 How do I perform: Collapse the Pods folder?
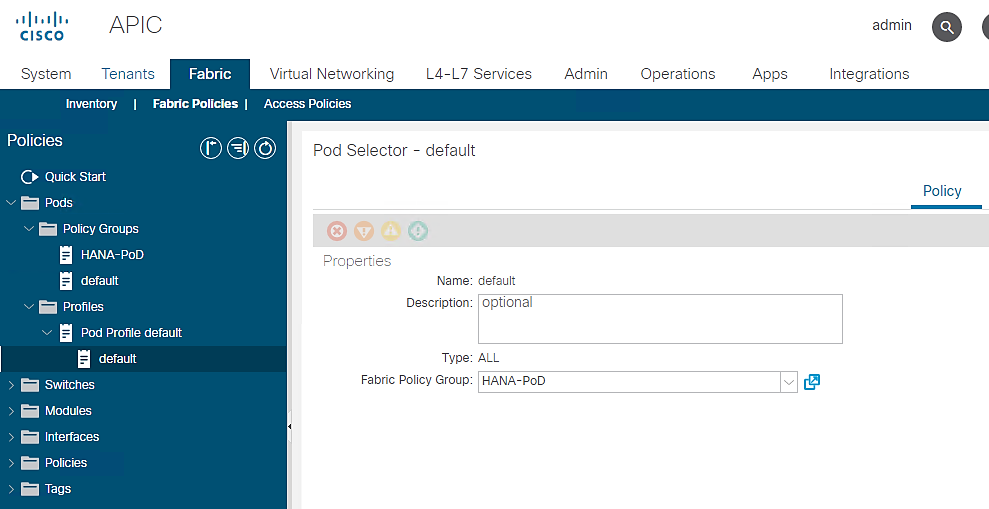pos(11,203)
